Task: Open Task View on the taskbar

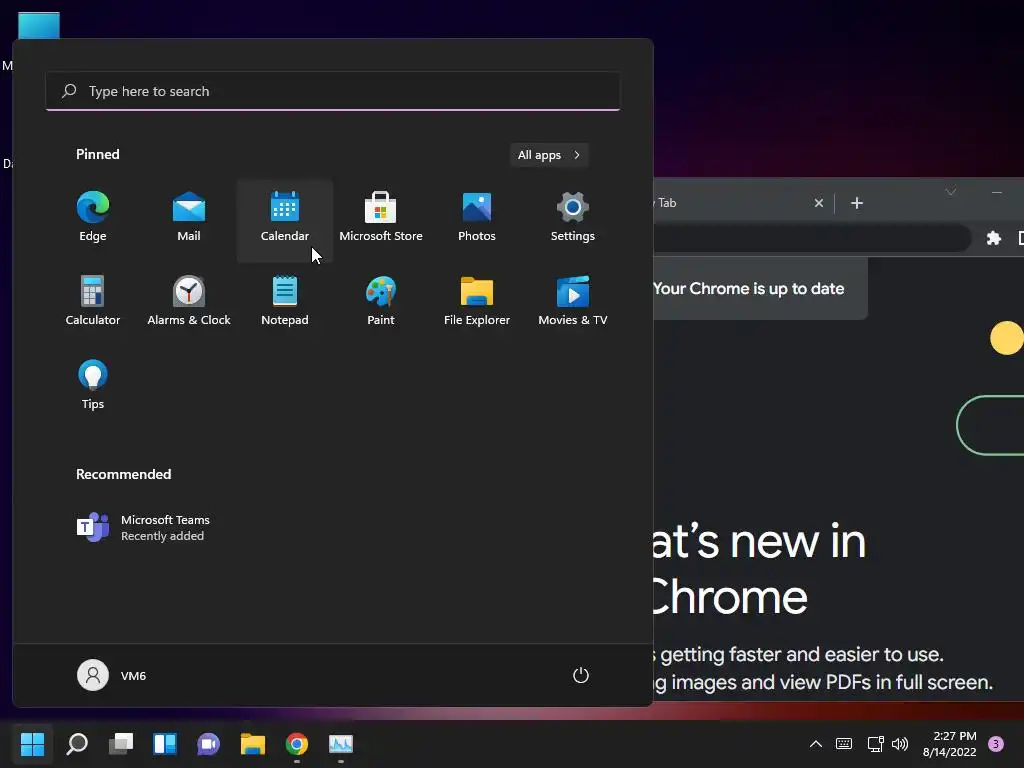Action: tap(121, 744)
